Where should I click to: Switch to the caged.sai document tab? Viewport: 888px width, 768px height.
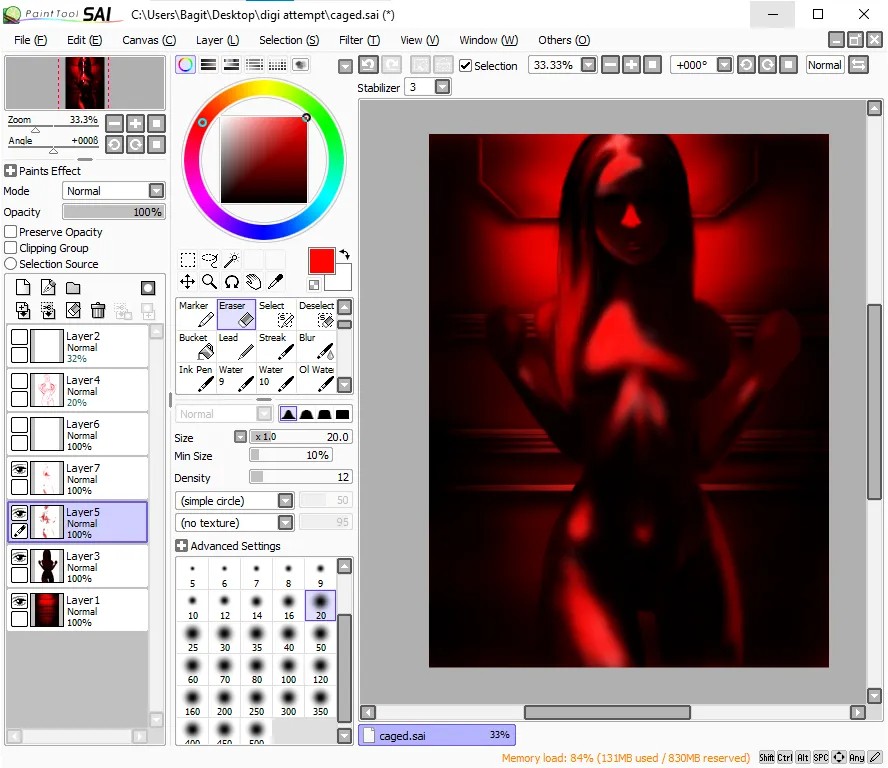[x=437, y=735]
